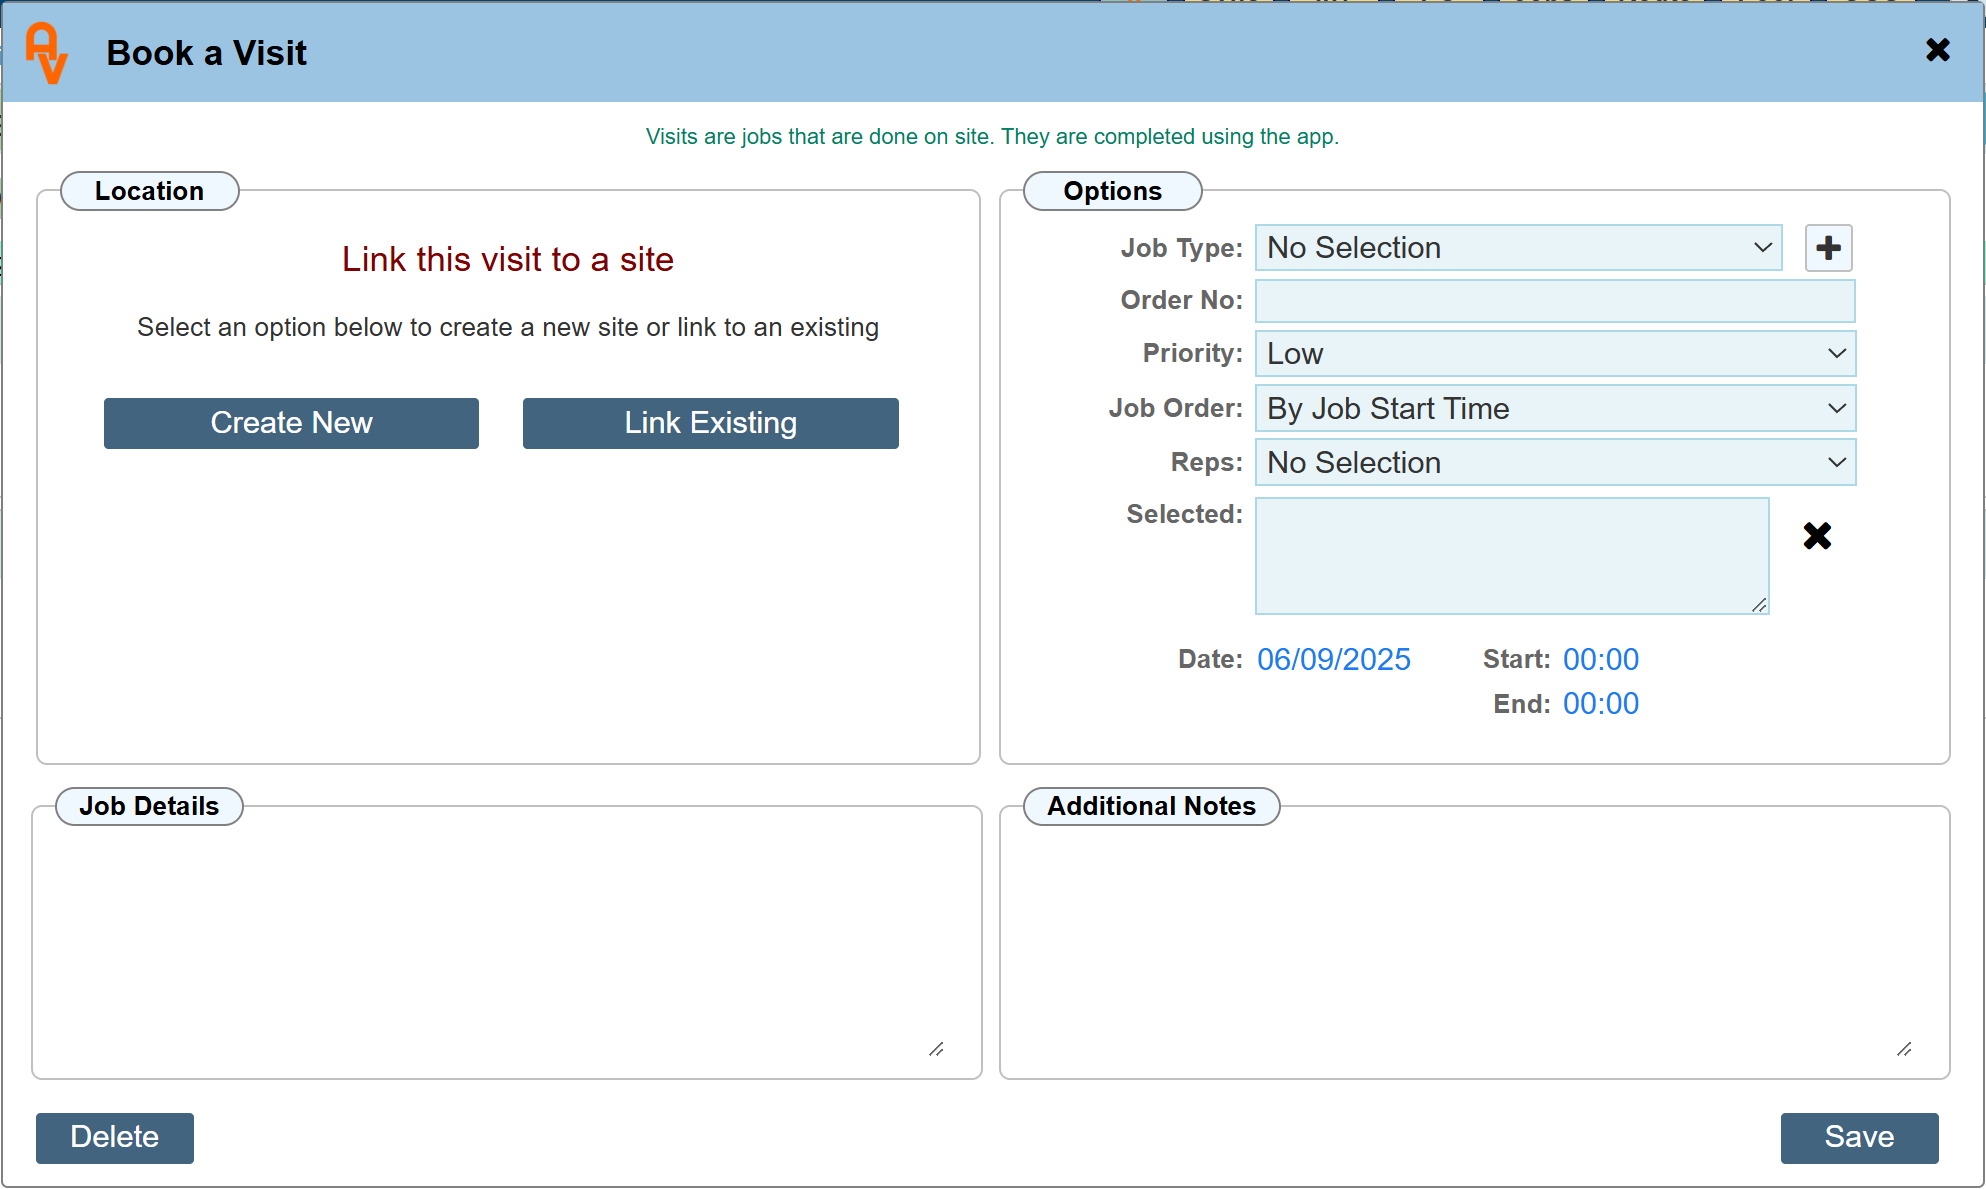Focus the Order No input field
1986x1189 pixels.
[x=1555, y=301]
